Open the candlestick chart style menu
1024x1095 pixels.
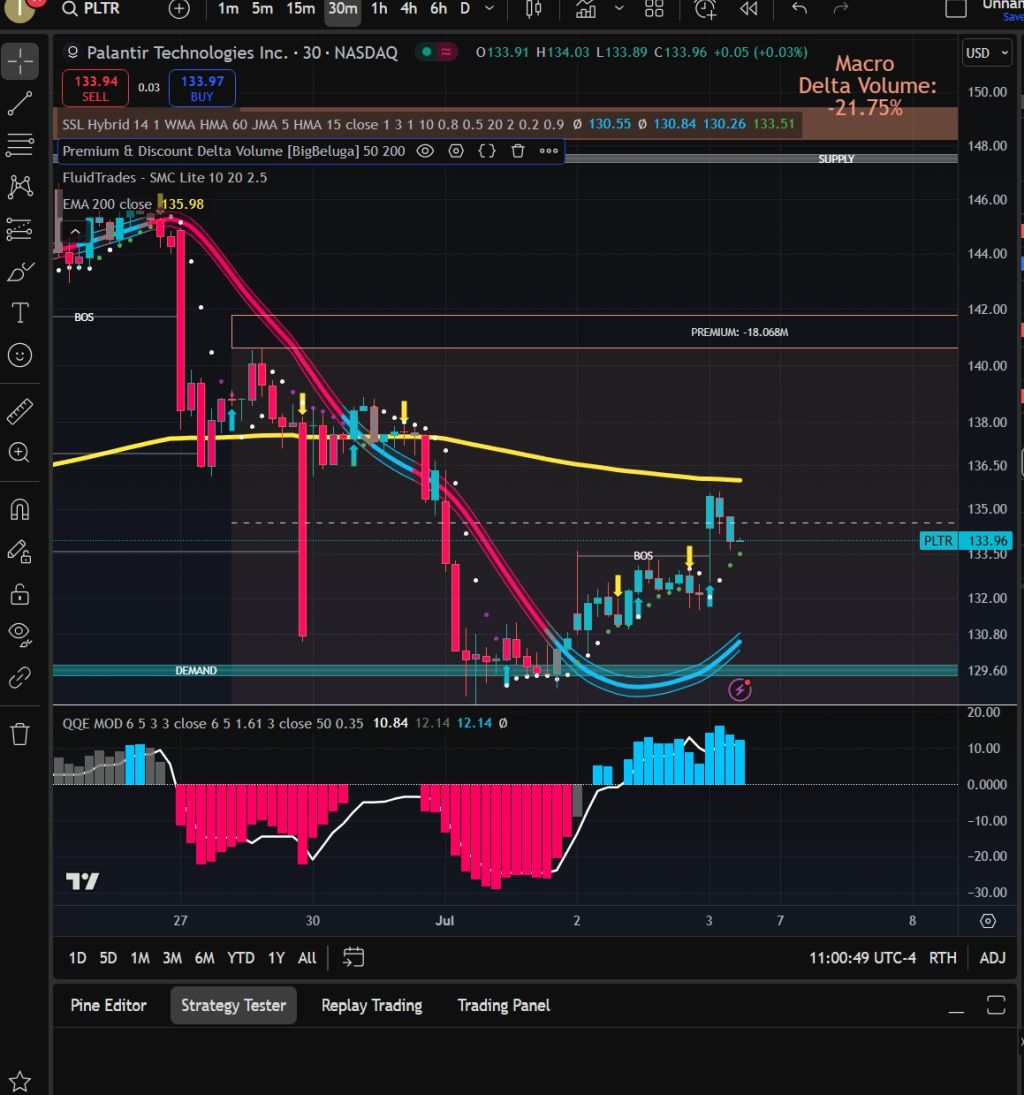pyautogui.click(x=534, y=8)
